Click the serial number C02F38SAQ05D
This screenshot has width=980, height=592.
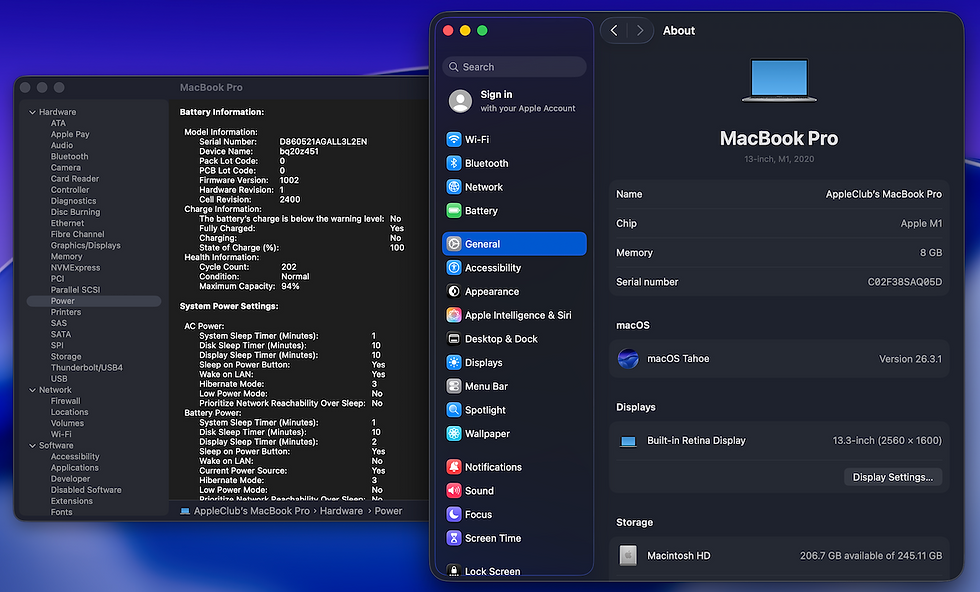(904, 282)
